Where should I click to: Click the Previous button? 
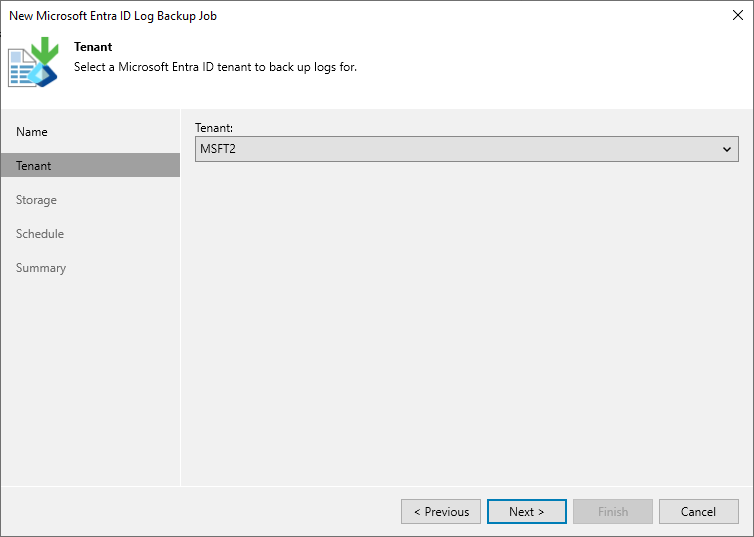coord(441,512)
